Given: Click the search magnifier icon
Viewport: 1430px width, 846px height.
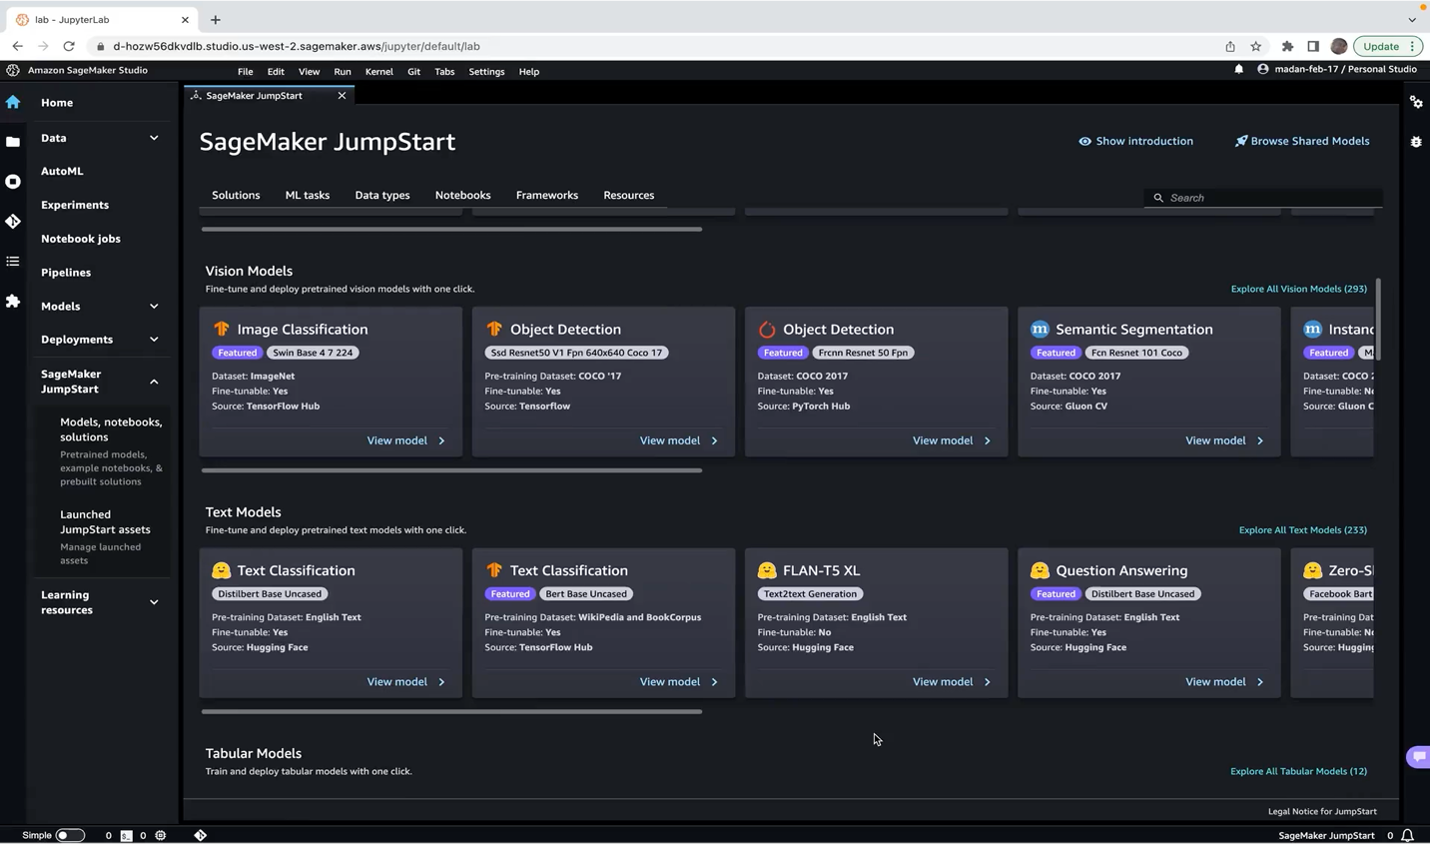Looking at the screenshot, I should 1158,198.
